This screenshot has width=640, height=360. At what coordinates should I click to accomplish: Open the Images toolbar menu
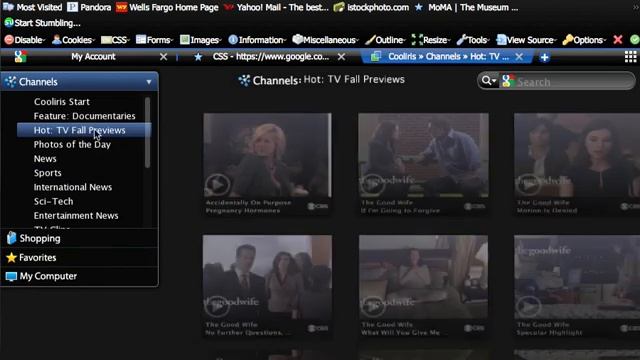(200, 40)
